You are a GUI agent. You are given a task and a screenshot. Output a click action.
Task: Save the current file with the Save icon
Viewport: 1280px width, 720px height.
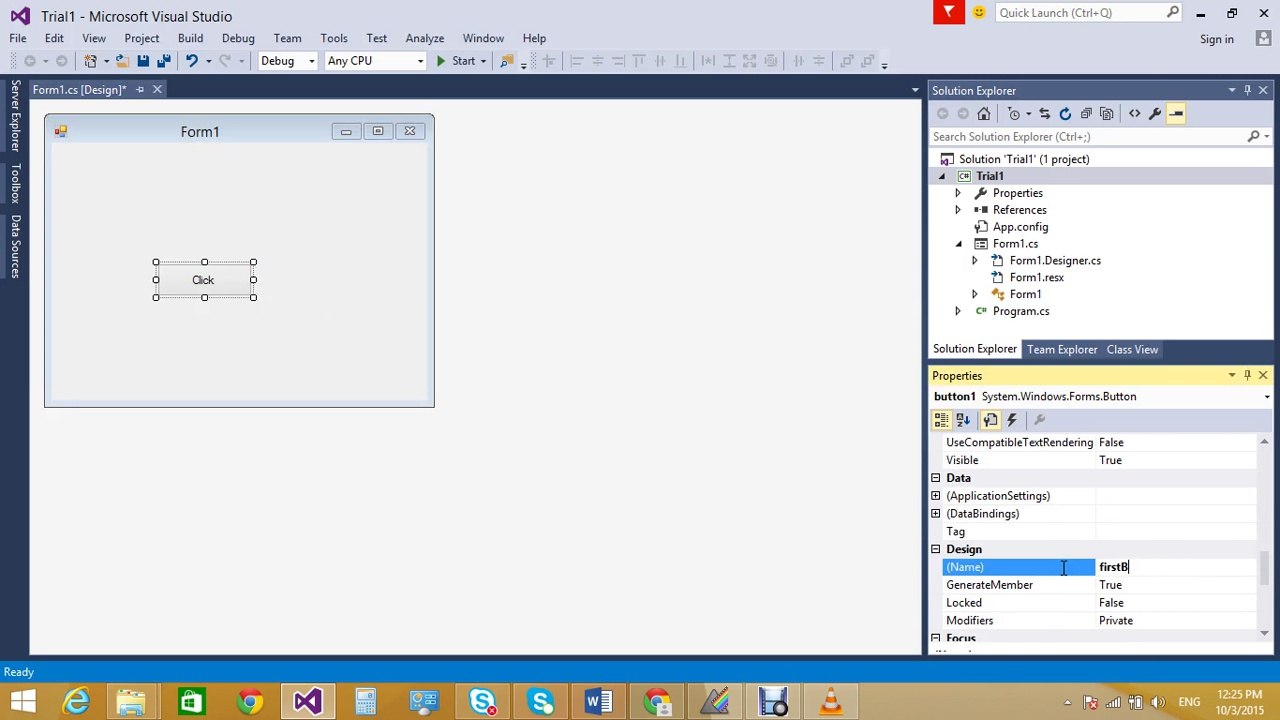(x=143, y=61)
